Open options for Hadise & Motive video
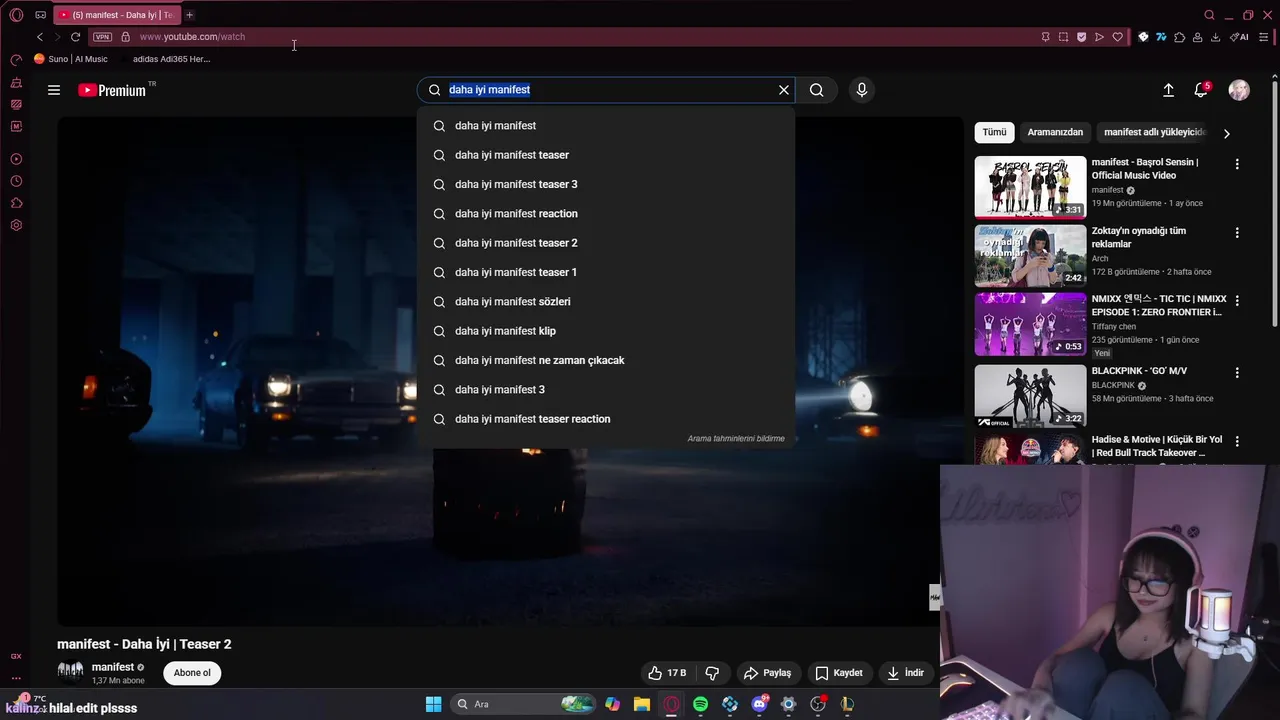Viewport: 1280px width, 720px height. 1237,441
